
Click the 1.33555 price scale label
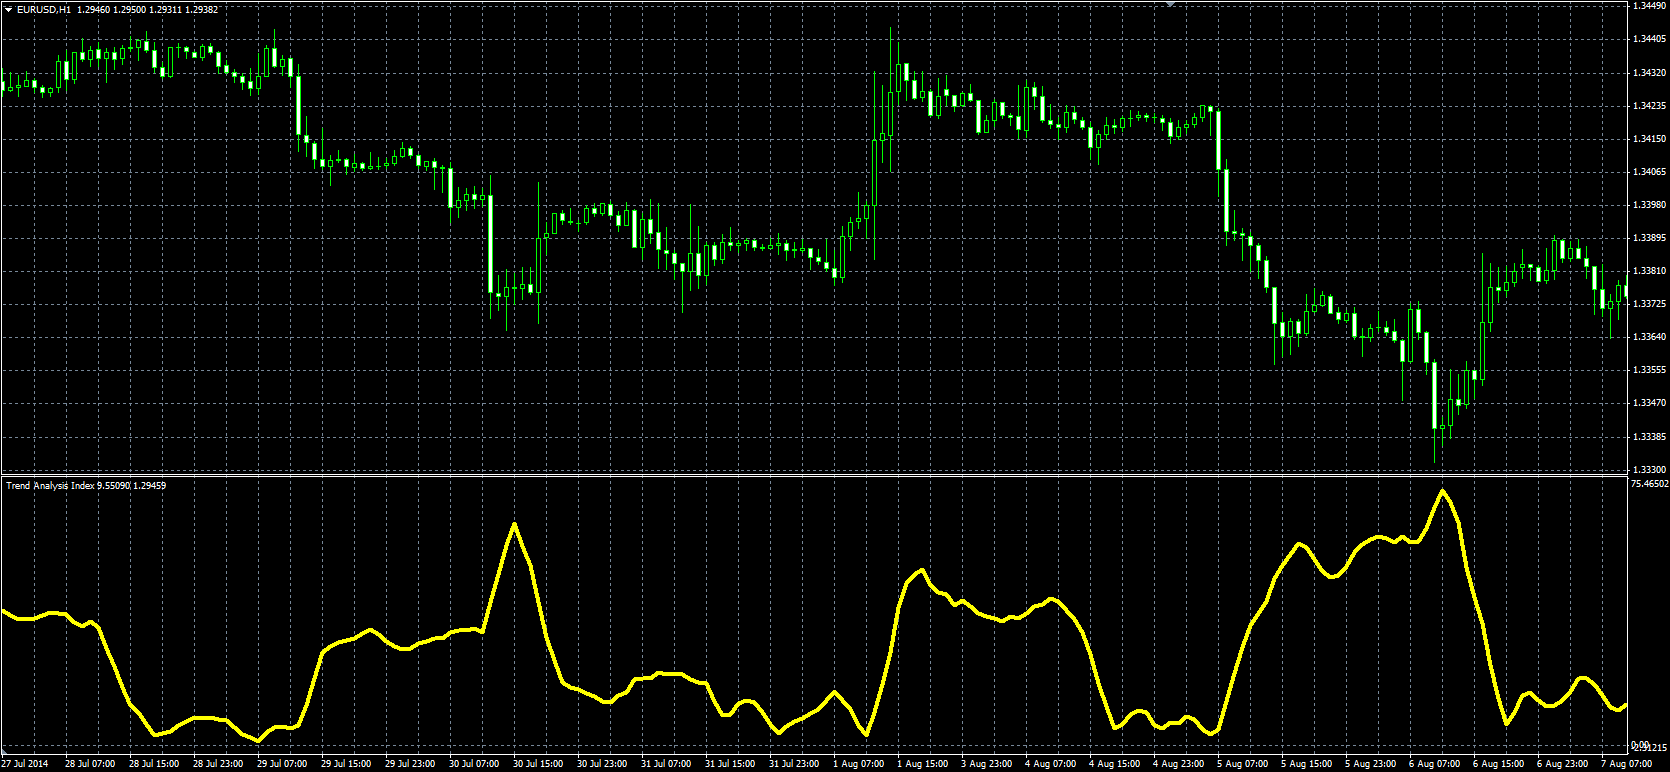click(x=1648, y=370)
